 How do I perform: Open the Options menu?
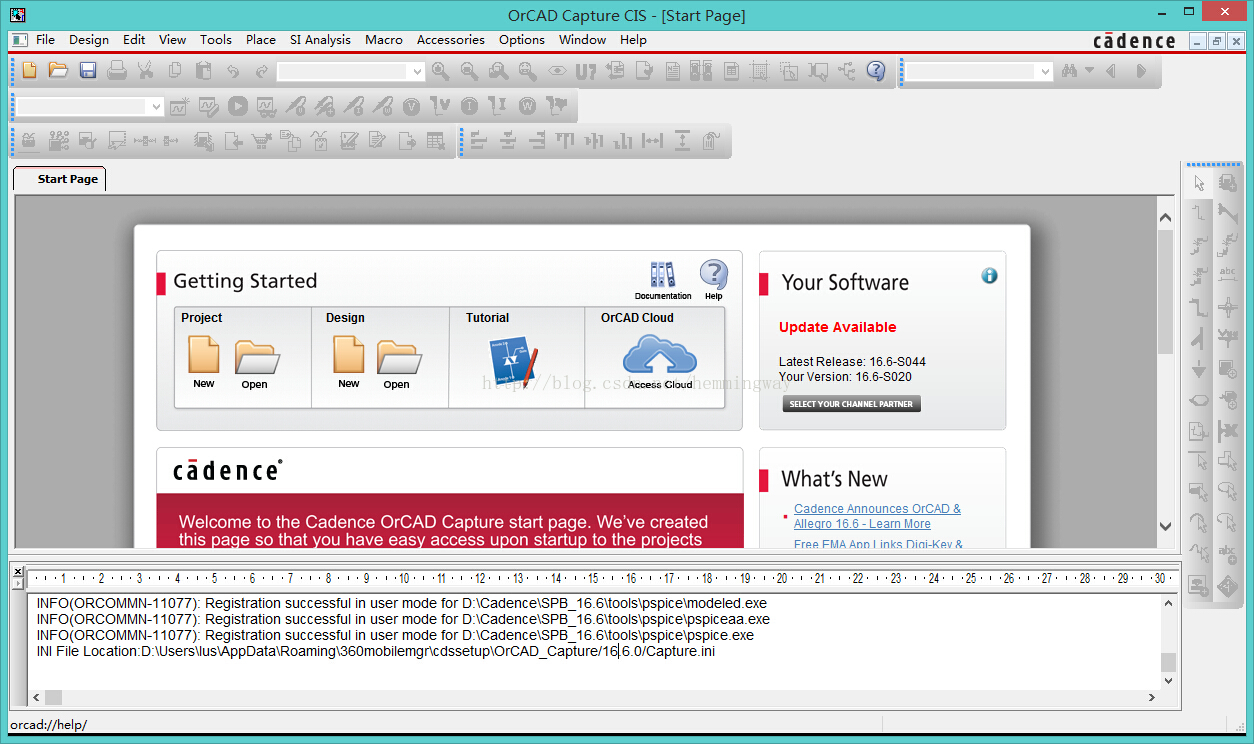(522, 40)
